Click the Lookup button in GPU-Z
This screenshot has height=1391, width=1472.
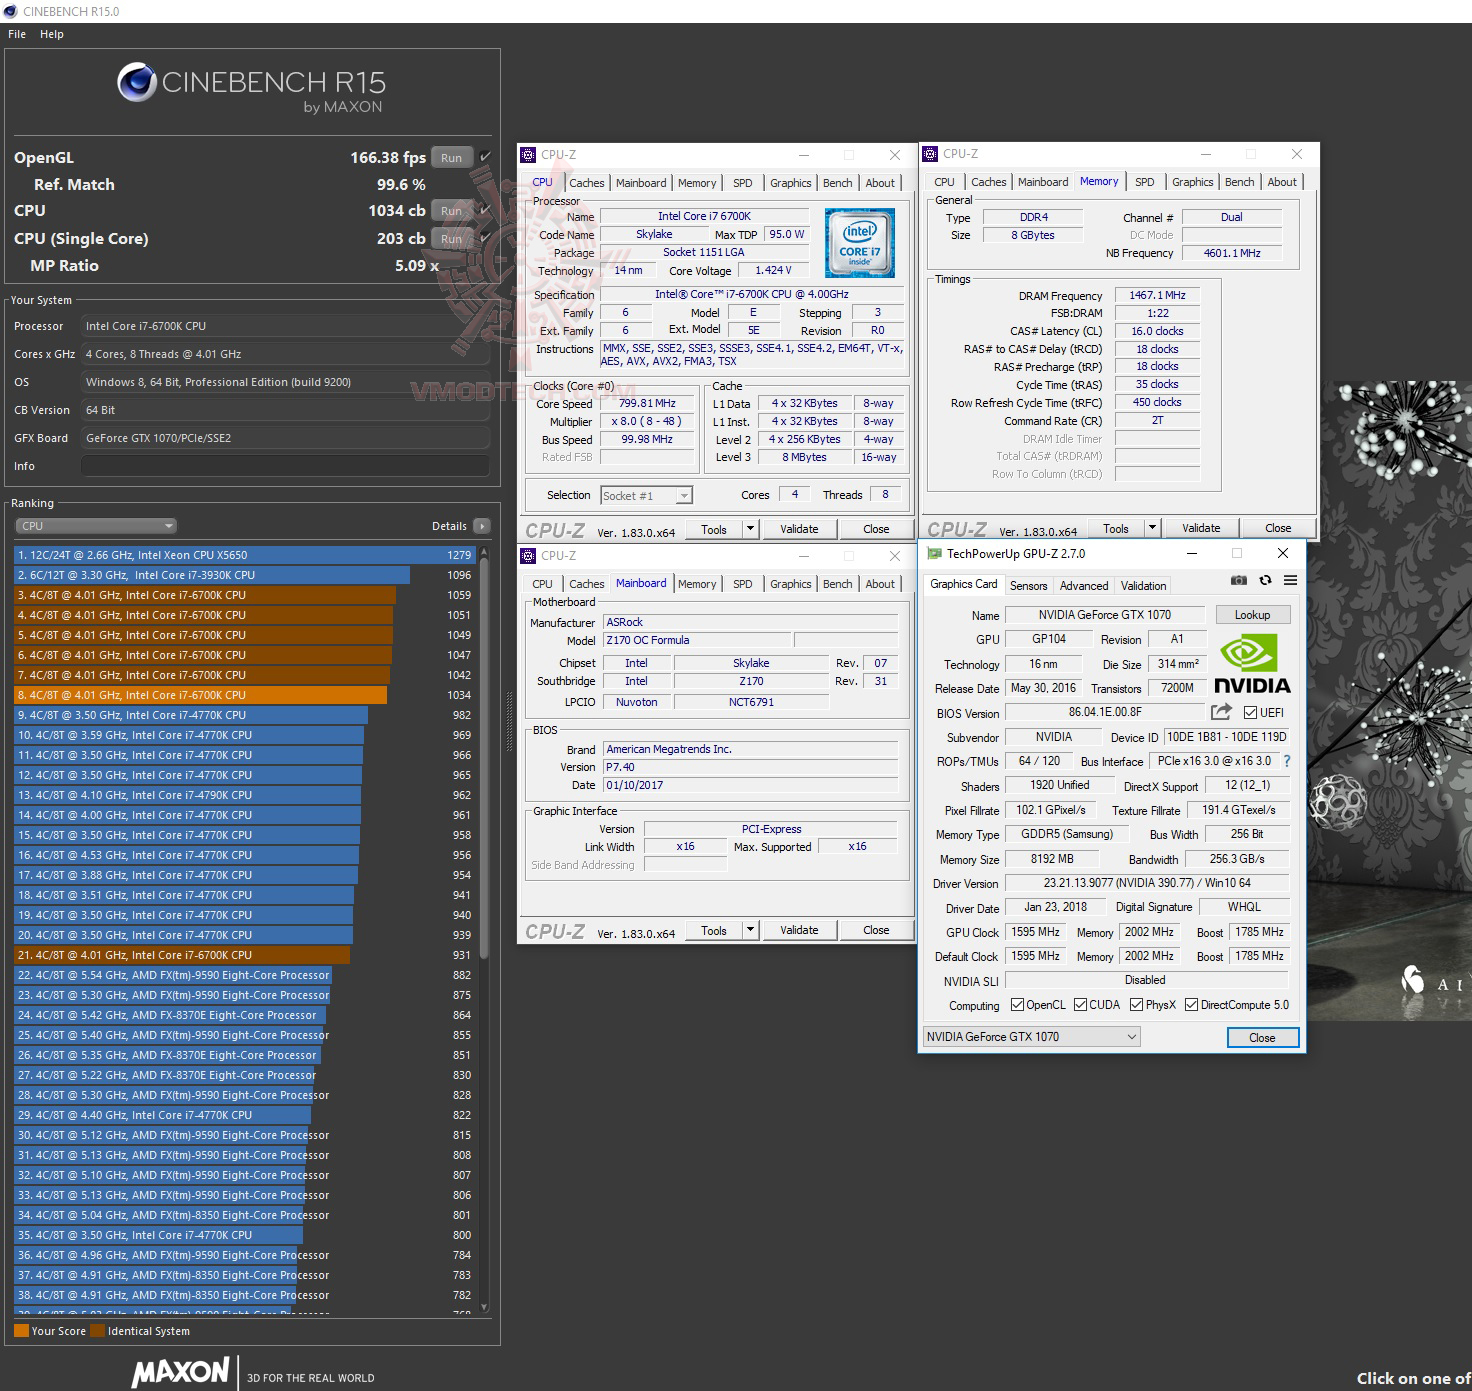tap(1252, 615)
